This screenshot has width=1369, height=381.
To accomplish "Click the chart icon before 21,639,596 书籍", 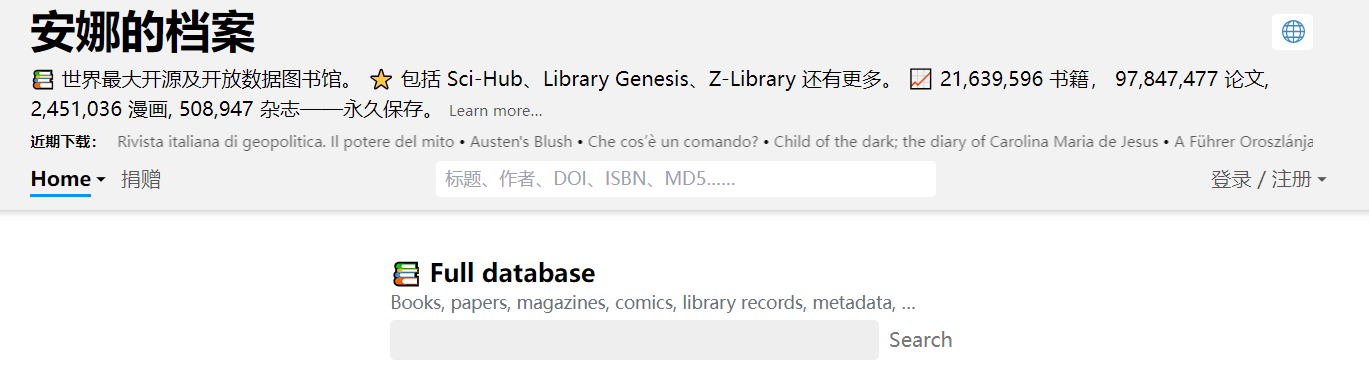I will pos(921,79).
